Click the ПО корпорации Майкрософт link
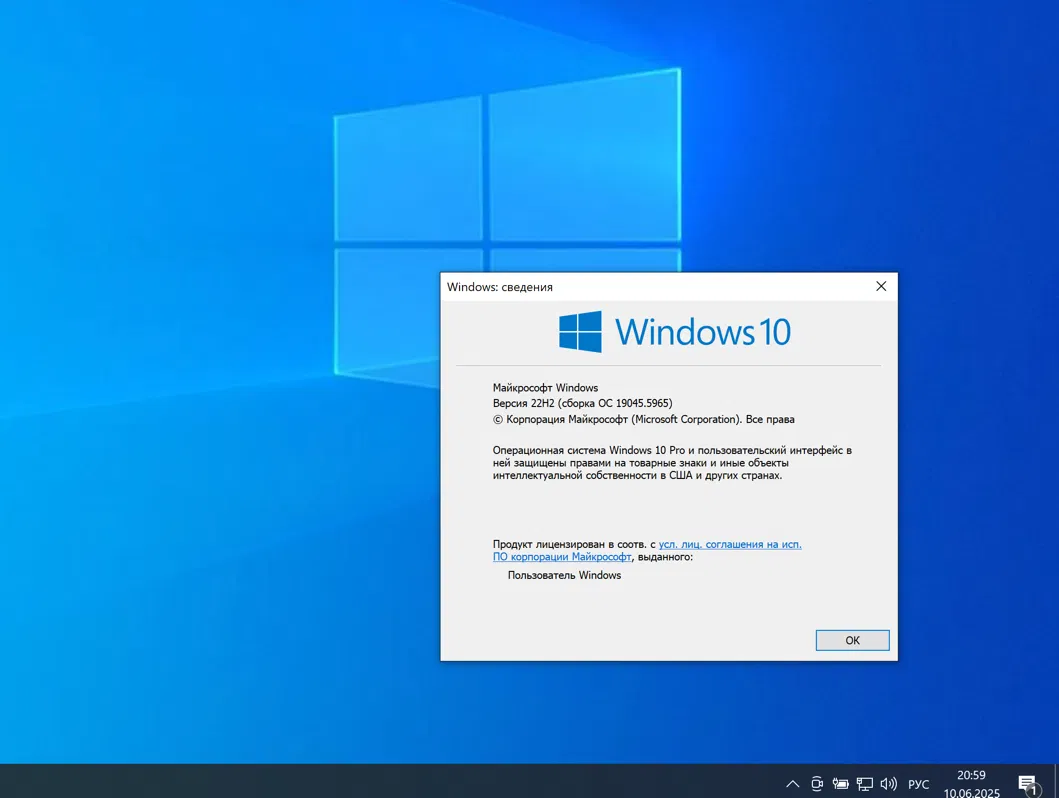Screen dimensions: 1059x798 tap(561, 556)
